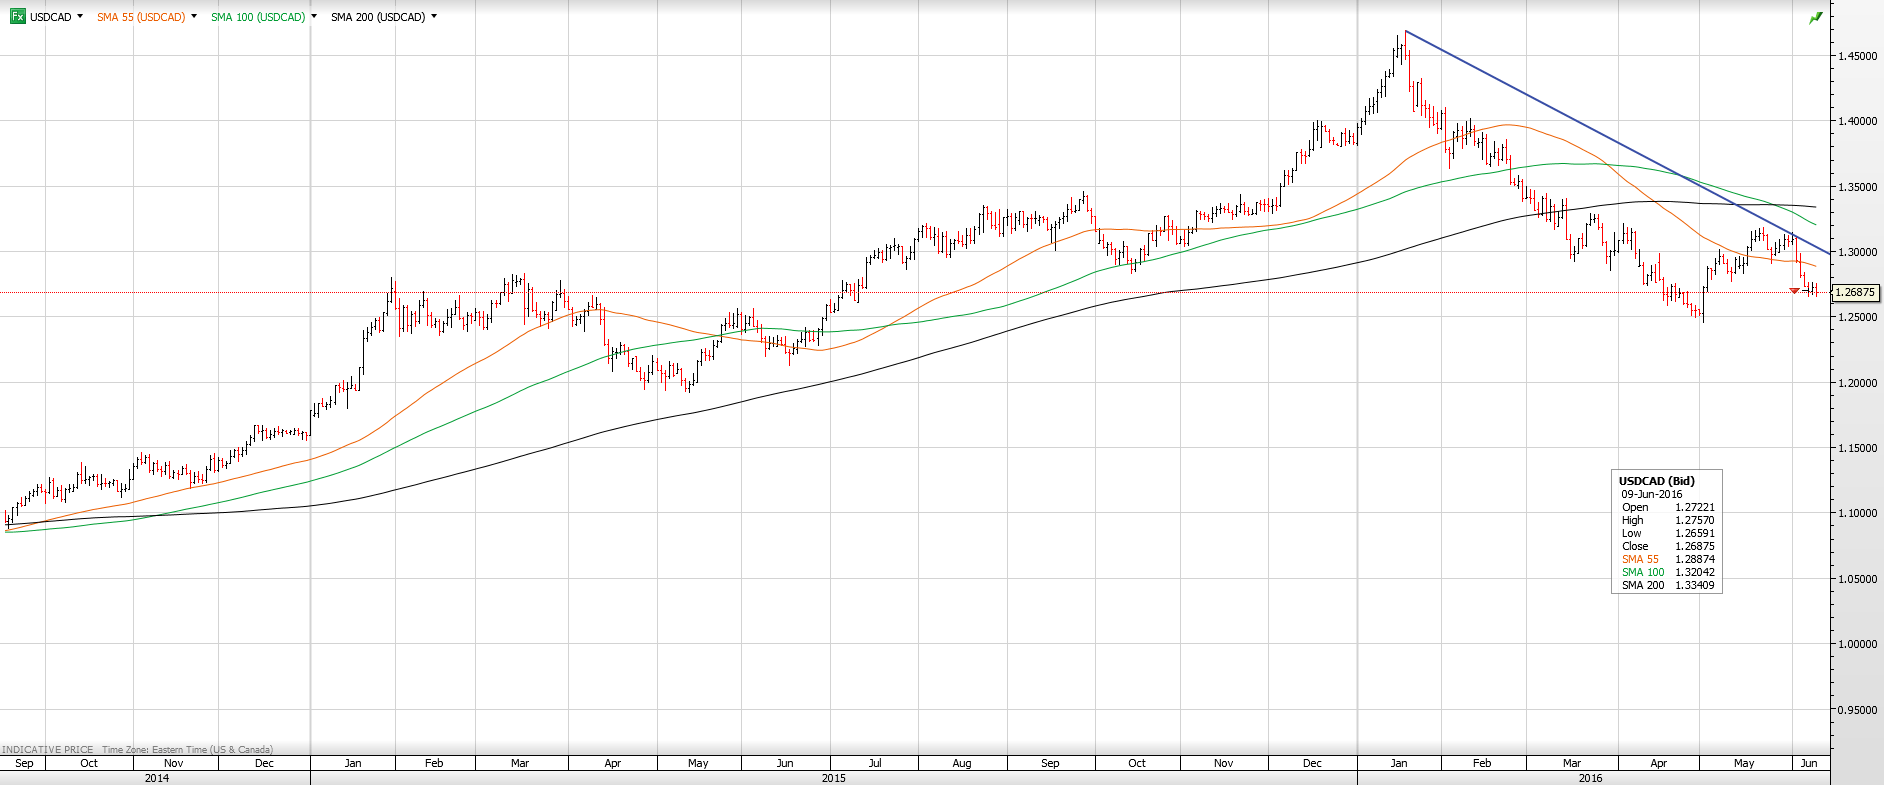Expand the SMA 200 (USDCAD) dropdown arrow
Screen dimensions: 1884x785
[434, 17]
